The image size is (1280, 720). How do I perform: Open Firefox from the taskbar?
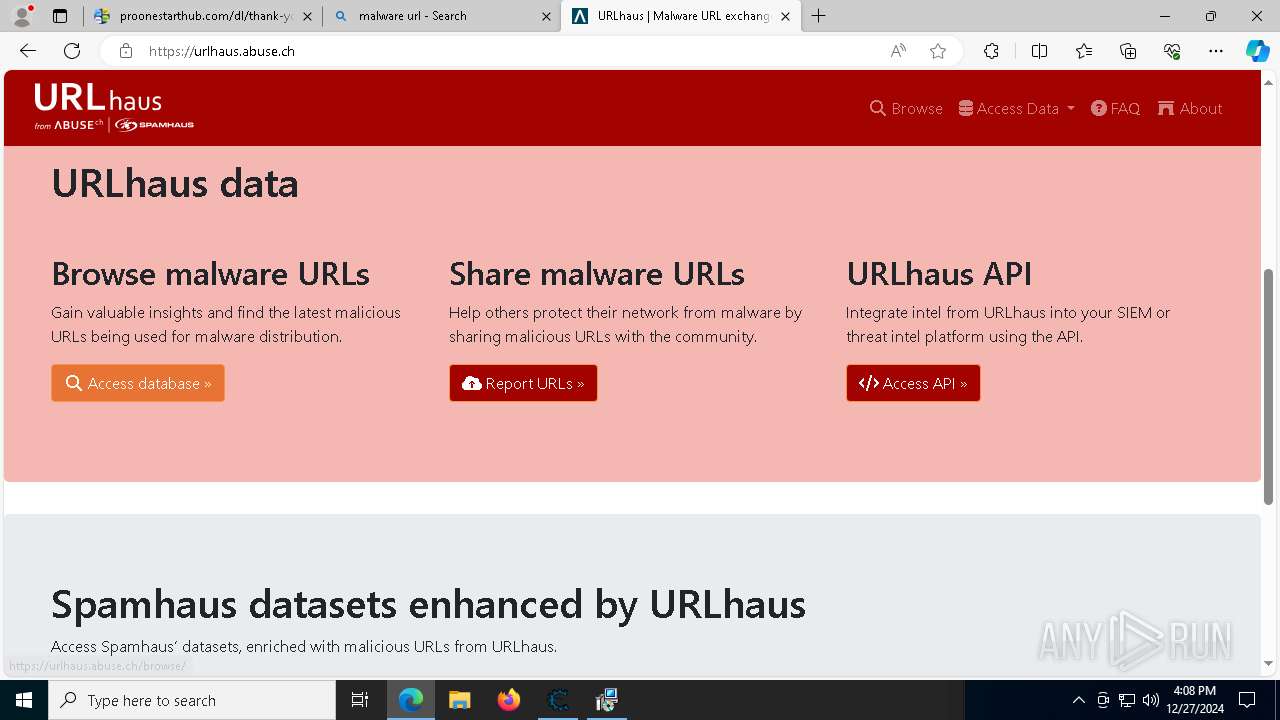pyautogui.click(x=509, y=700)
